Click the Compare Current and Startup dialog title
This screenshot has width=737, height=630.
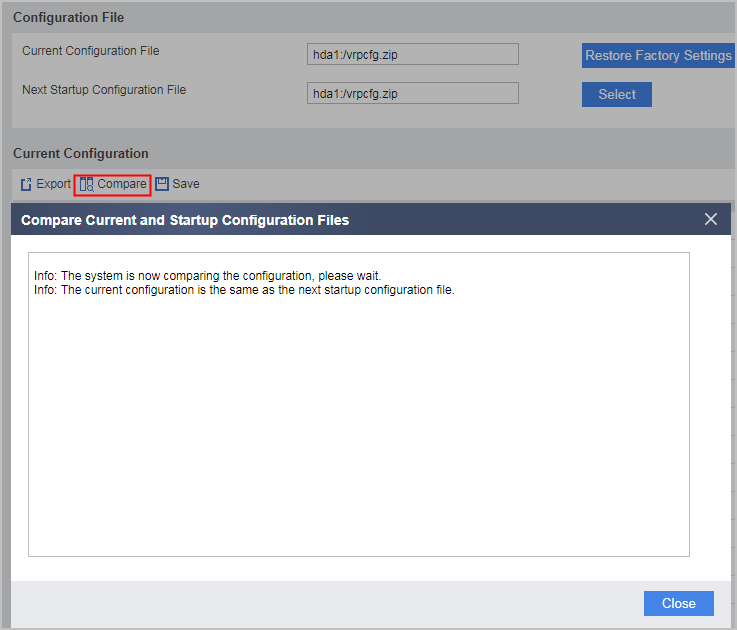[185, 220]
